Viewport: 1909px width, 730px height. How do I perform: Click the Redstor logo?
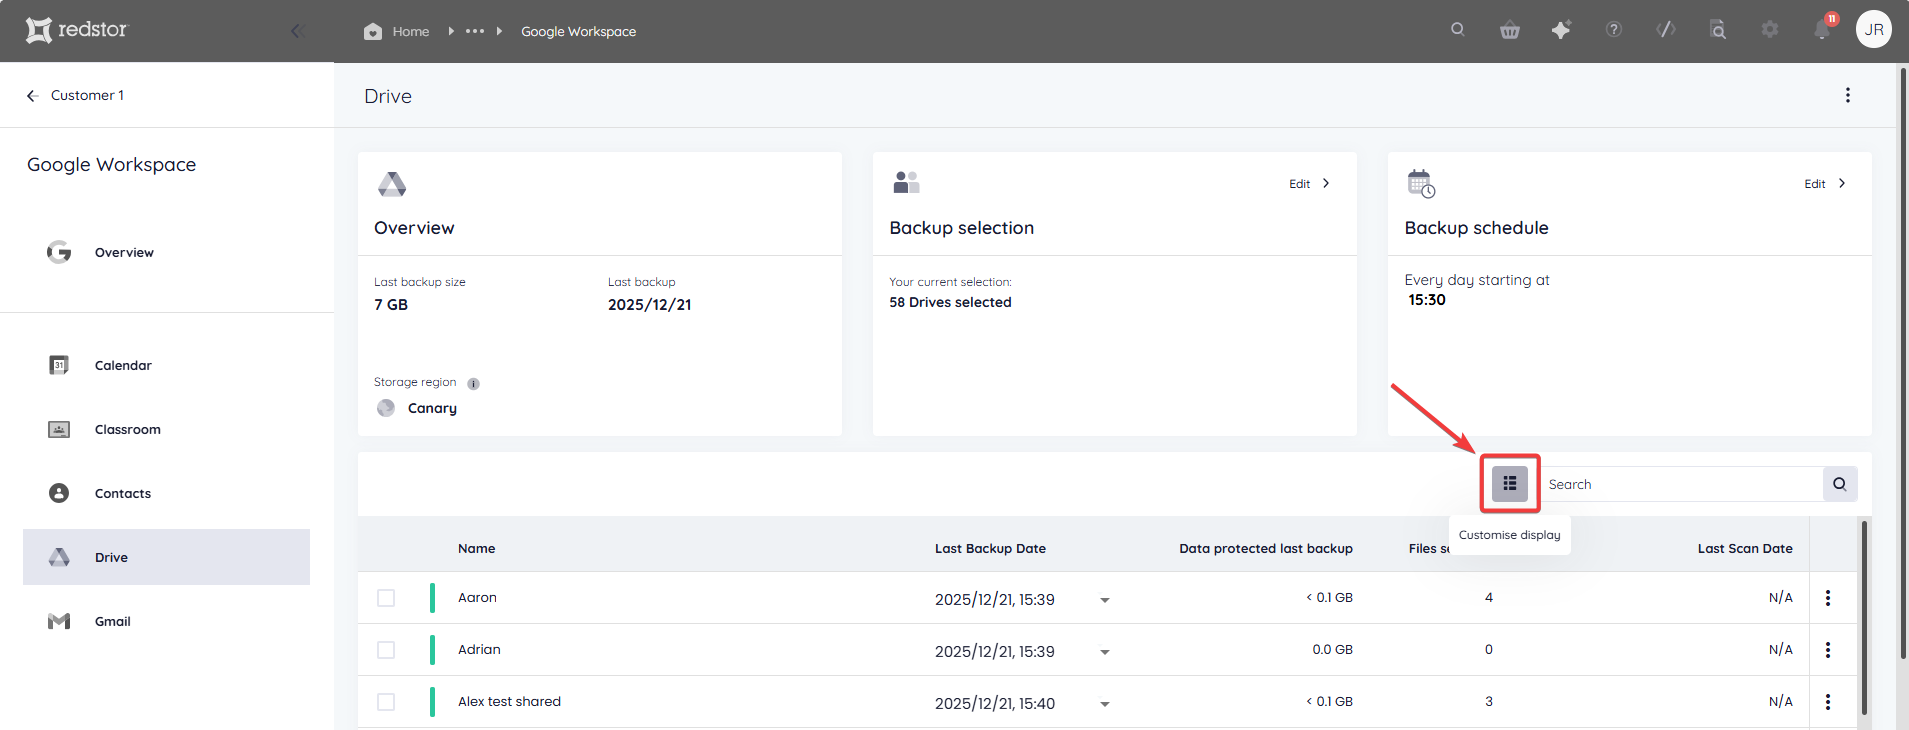coord(77,30)
